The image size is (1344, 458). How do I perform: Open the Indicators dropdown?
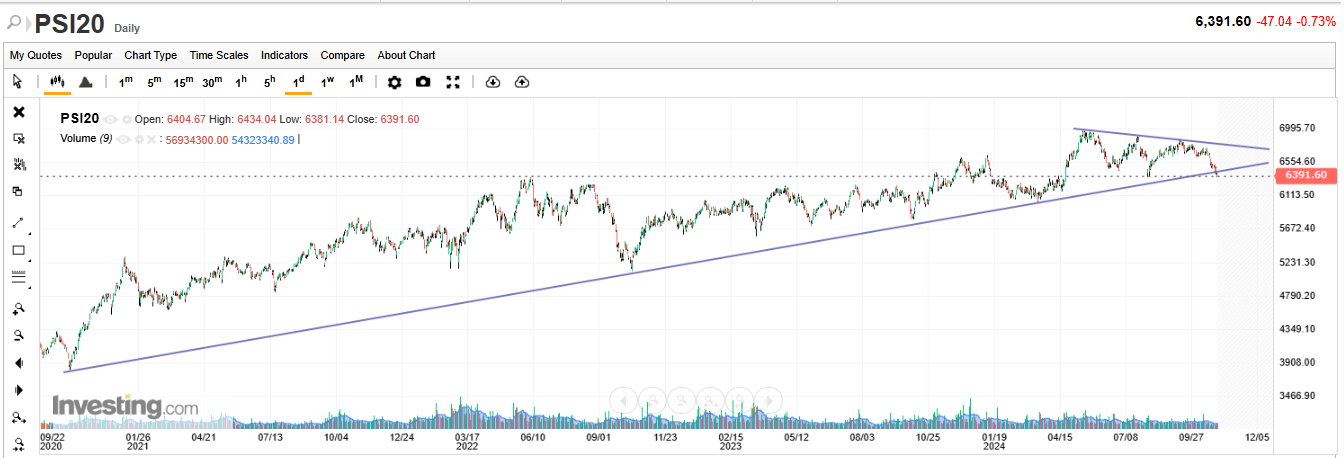coord(284,55)
